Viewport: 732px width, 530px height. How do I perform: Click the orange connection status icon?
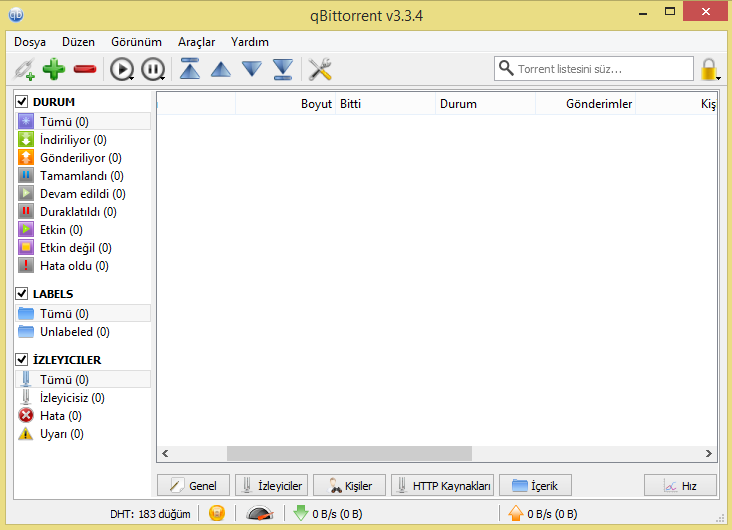217,513
